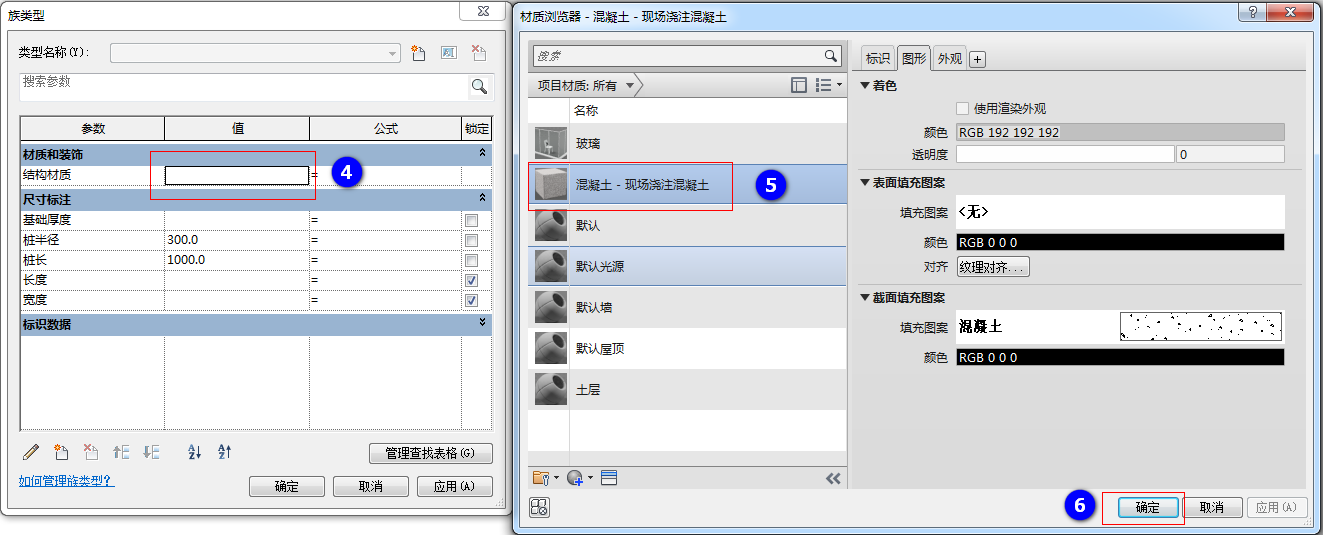Click the search magnifier in material browser
1323x535 pixels.
point(830,56)
